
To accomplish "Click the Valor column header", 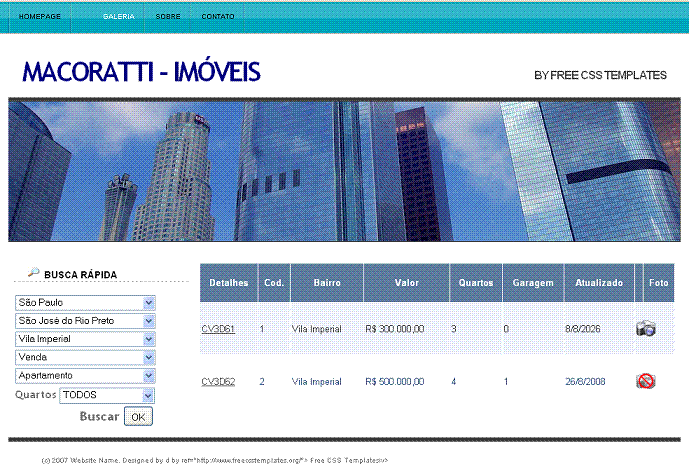I will [406, 283].
